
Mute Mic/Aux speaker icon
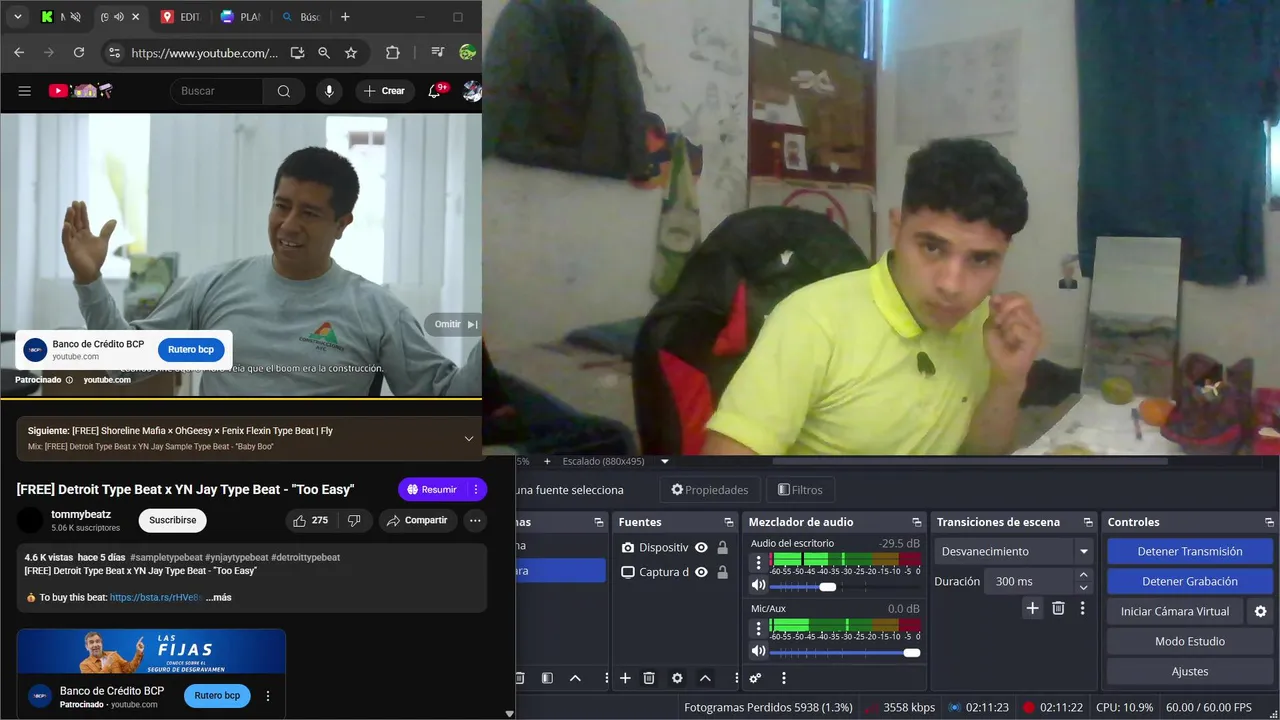click(x=758, y=651)
